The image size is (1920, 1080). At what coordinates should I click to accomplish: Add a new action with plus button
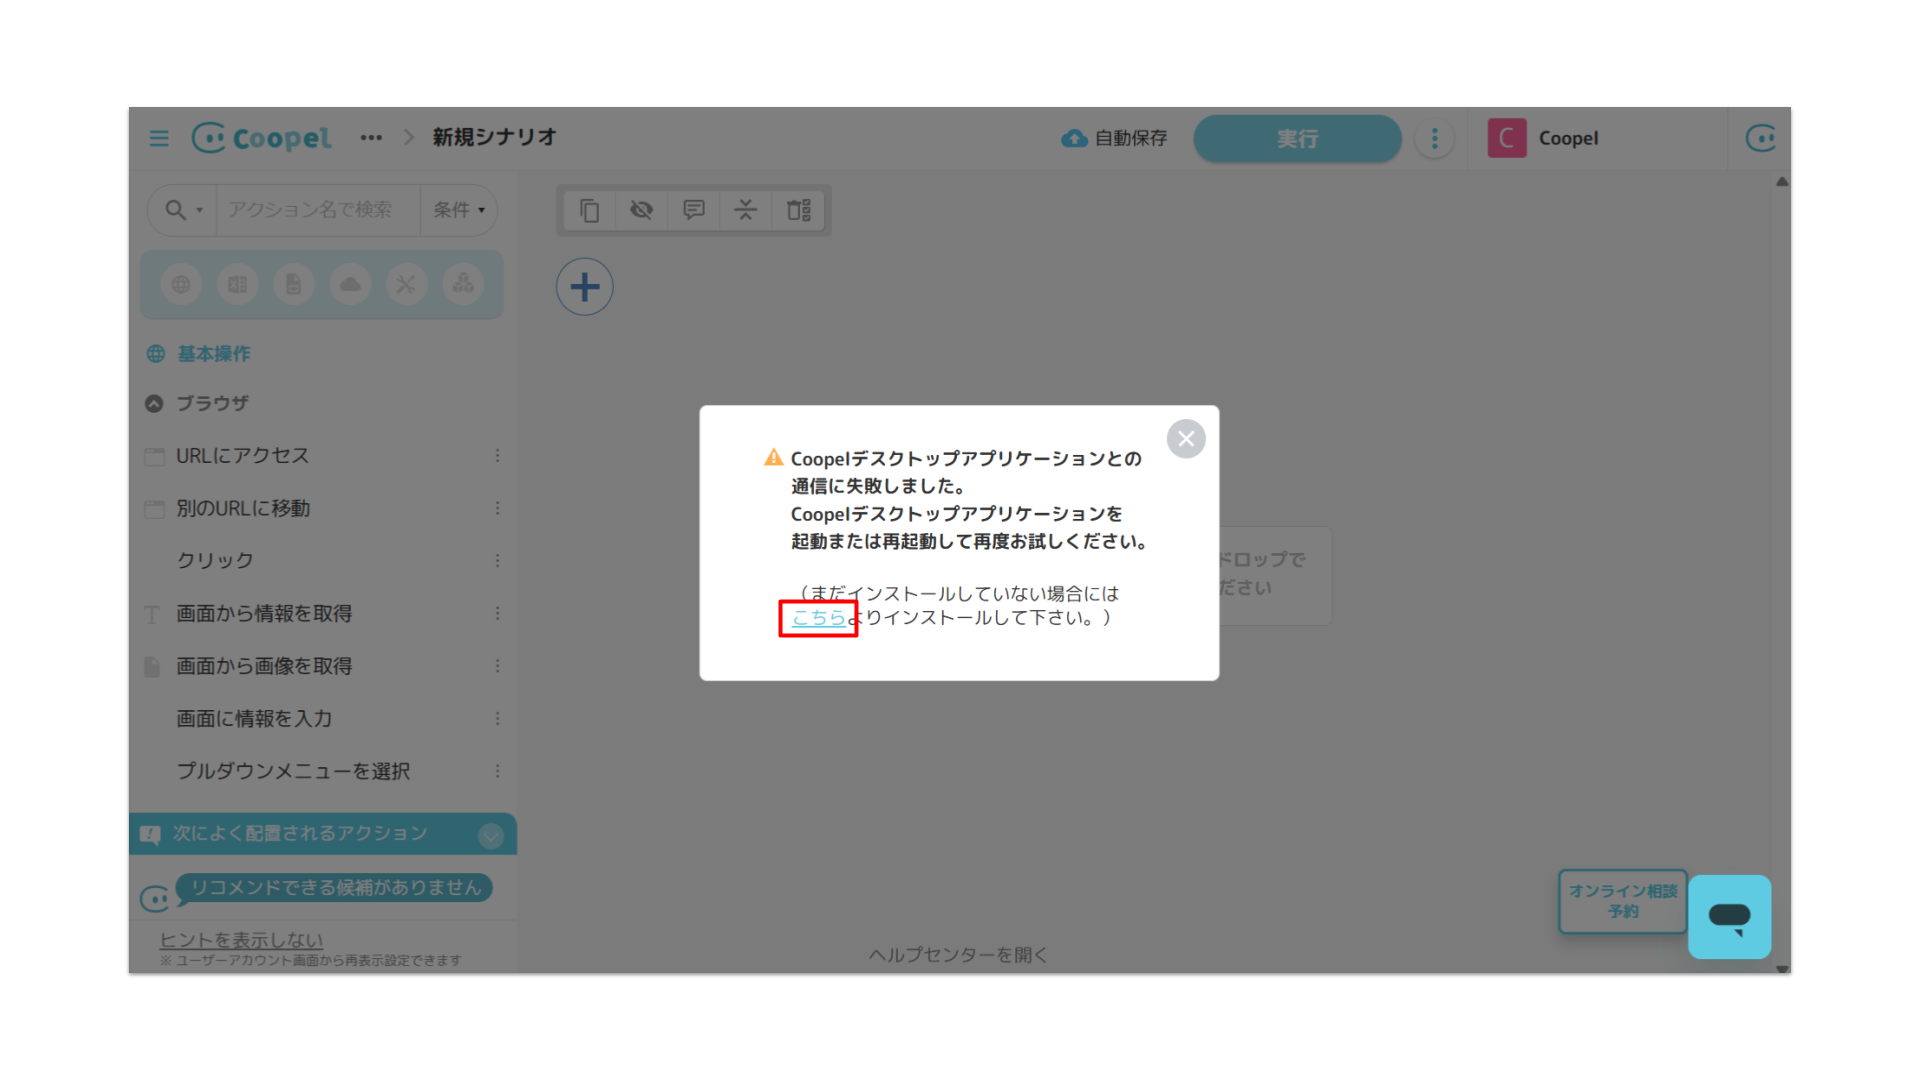click(585, 287)
